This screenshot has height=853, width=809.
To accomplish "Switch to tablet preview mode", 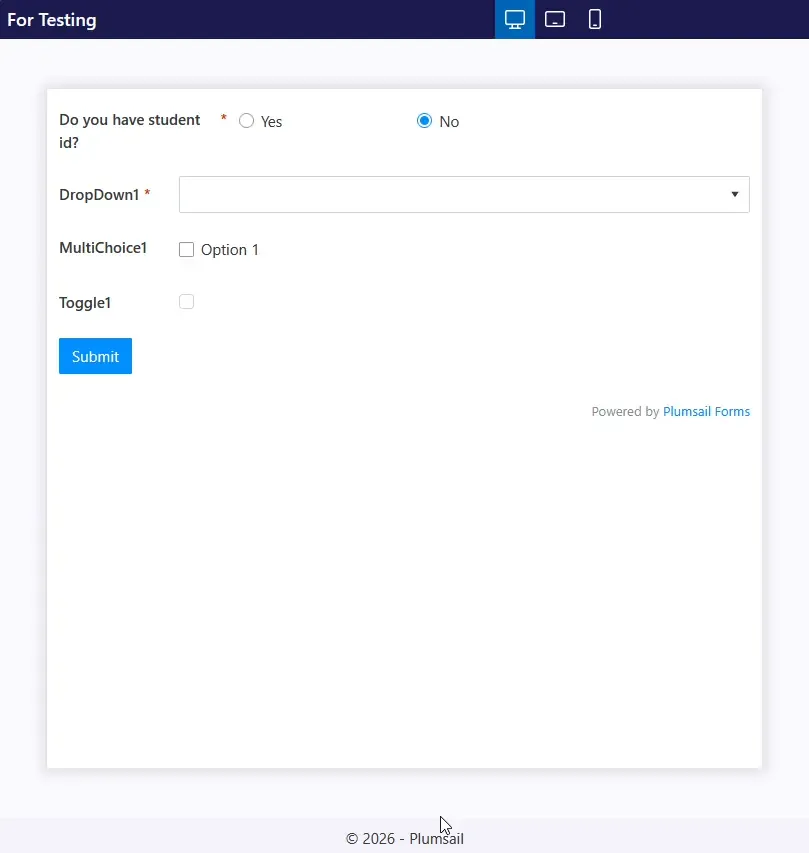I will click(555, 19).
